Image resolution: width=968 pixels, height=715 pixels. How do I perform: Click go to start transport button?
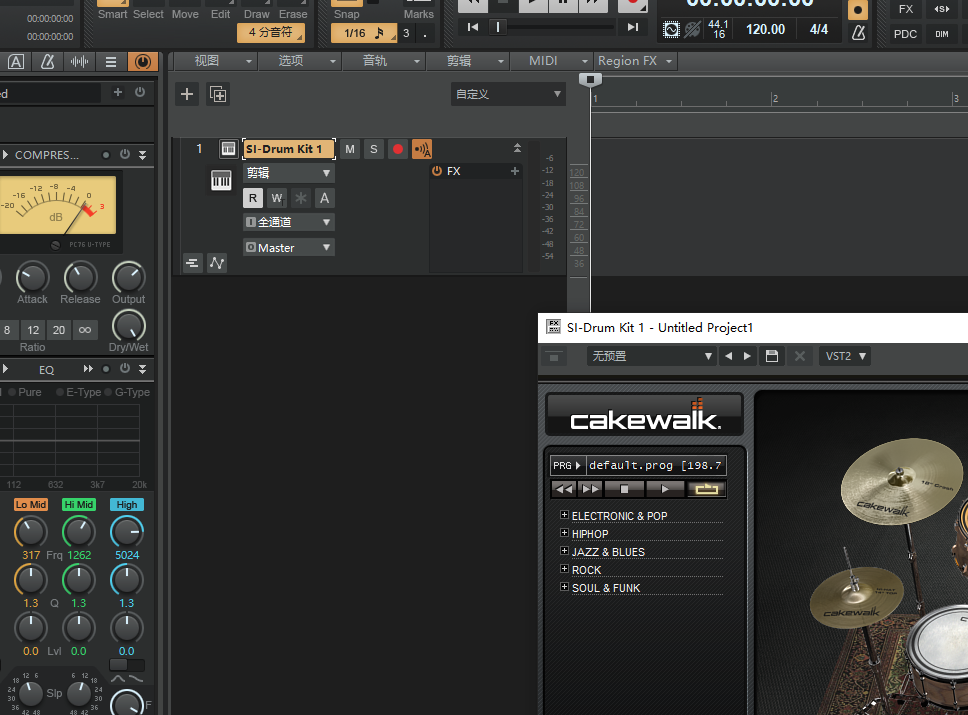[473, 27]
